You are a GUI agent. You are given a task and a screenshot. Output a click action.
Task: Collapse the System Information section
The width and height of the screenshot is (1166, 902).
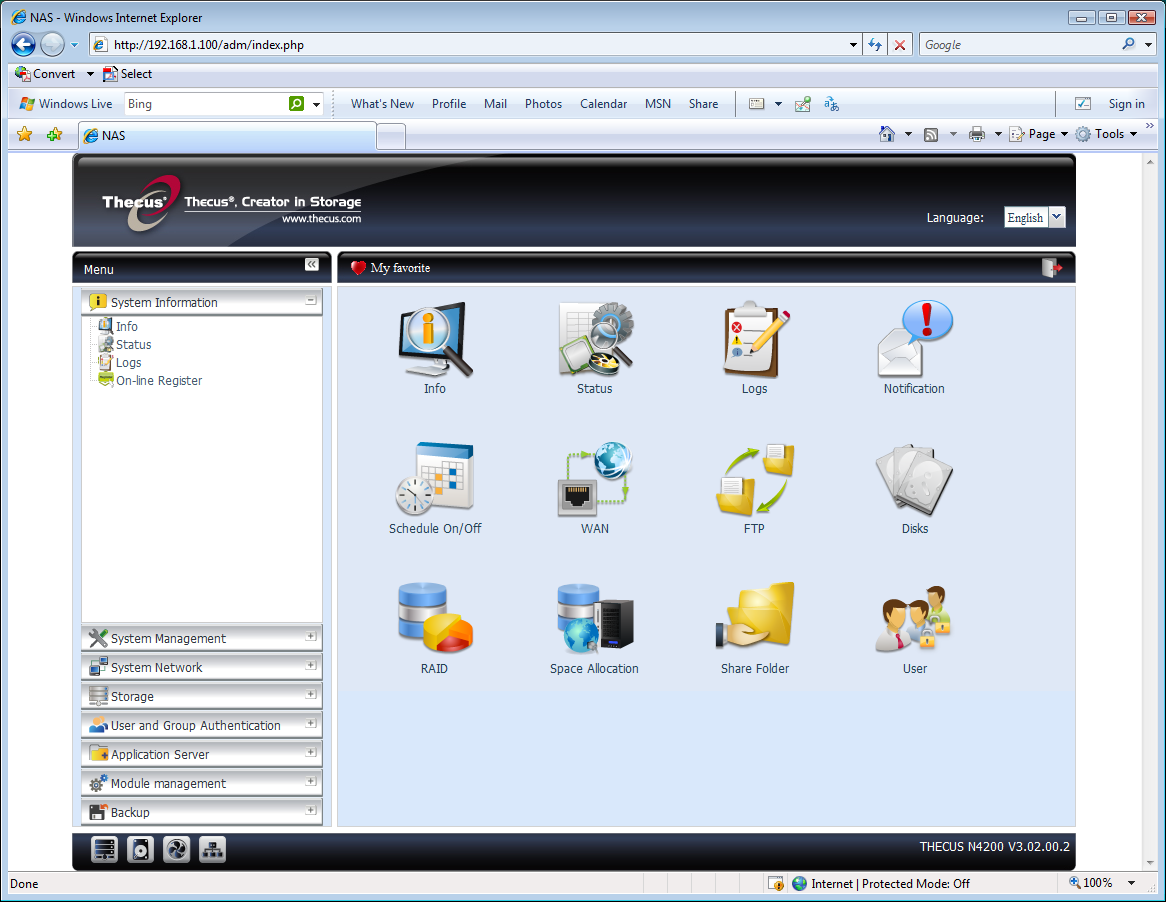(311, 301)
